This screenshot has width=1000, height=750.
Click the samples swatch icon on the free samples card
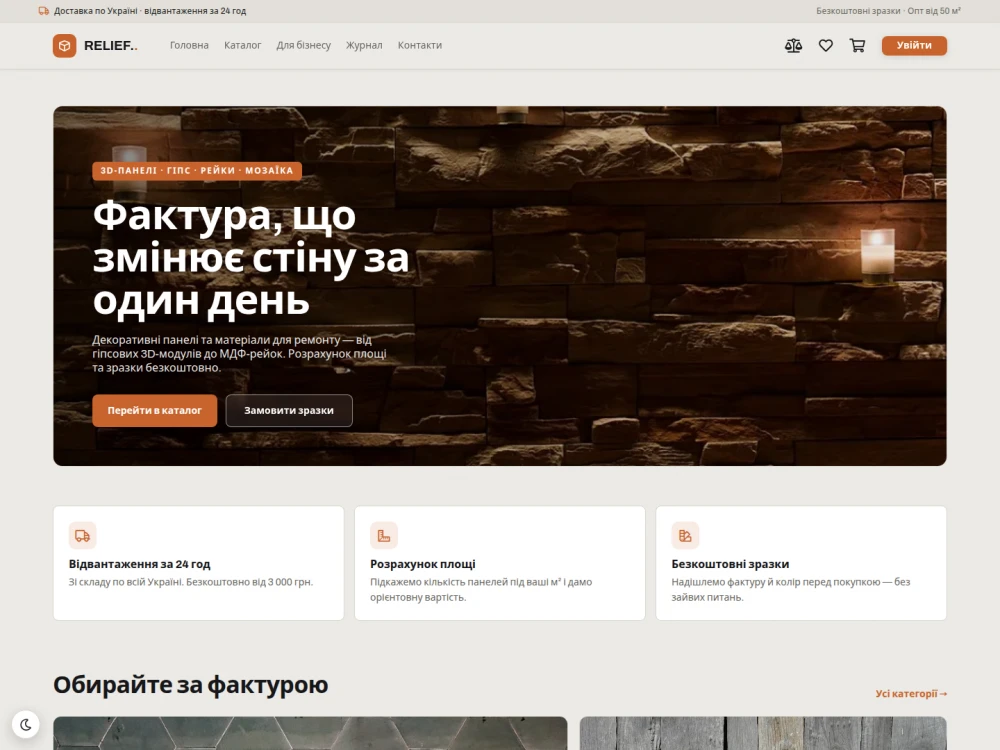pos(686,536)
